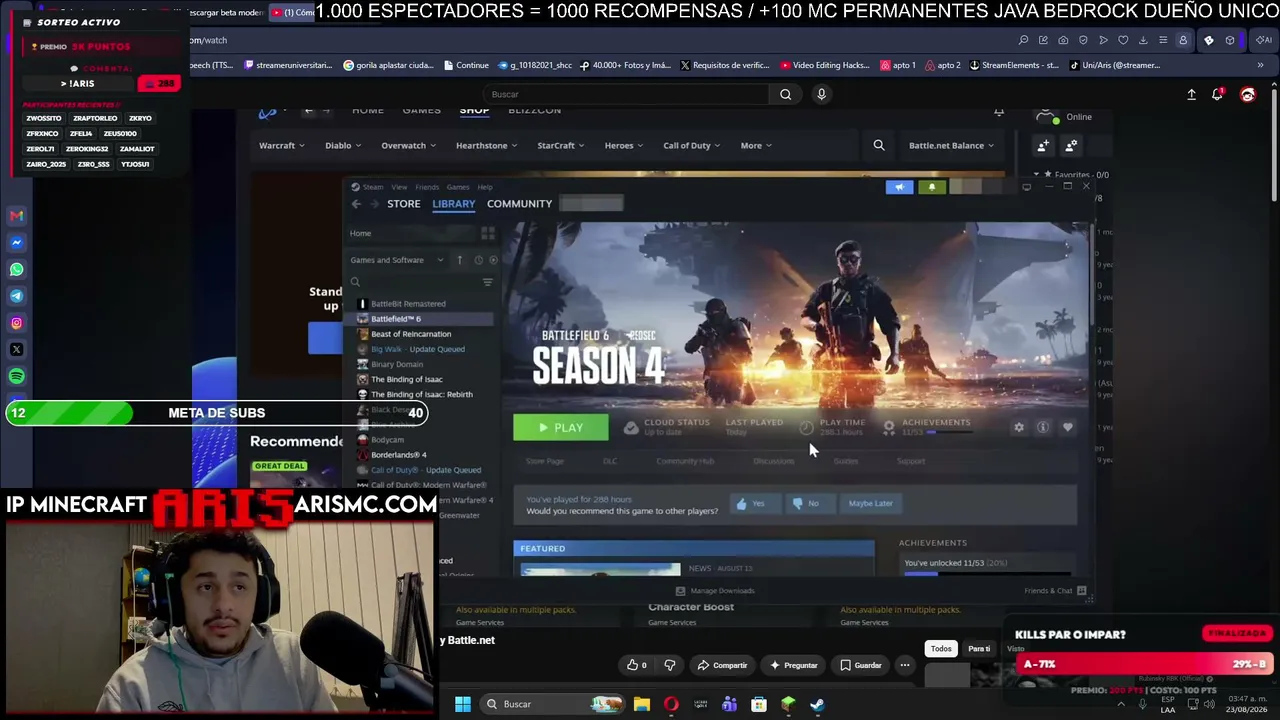Select the Todos filter chip

point(941,649)
